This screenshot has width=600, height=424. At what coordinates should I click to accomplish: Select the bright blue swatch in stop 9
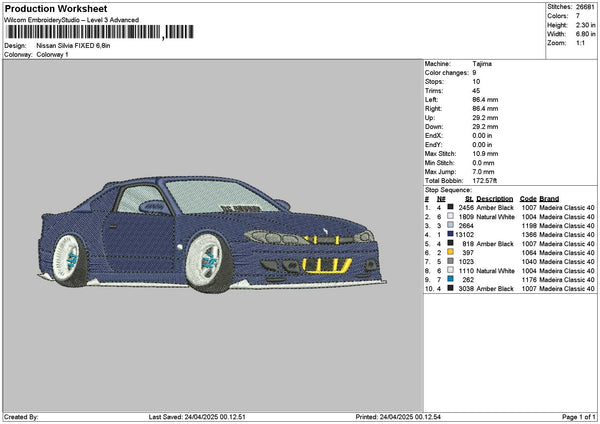pos(450,279)
